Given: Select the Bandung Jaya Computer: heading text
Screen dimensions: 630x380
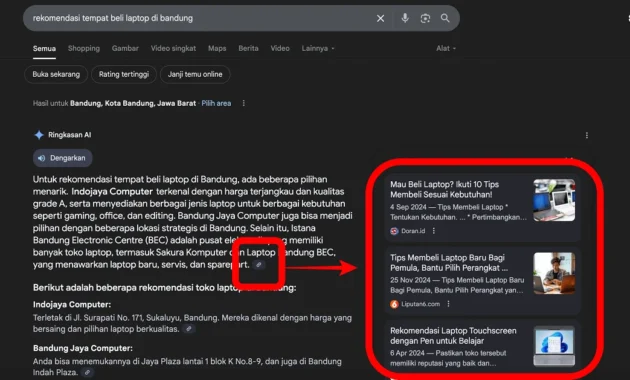Looking at the screenshot, I should 83,348.
